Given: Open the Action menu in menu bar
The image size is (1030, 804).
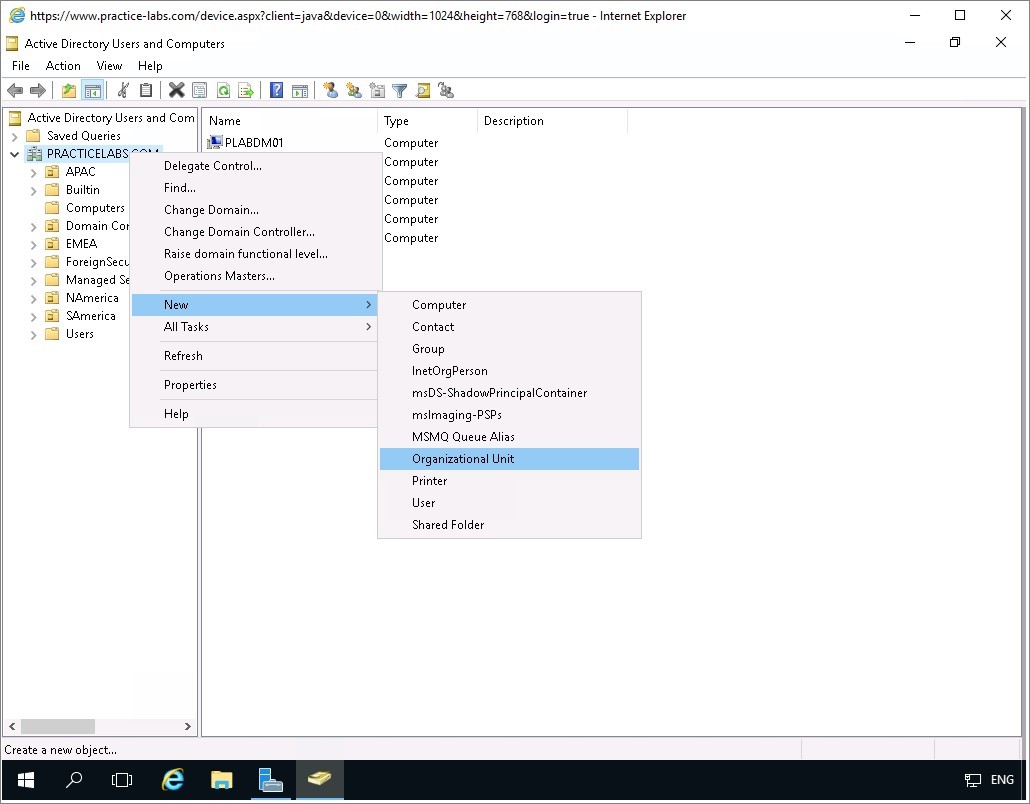Looking at the screenshot, I should [63, 66].
